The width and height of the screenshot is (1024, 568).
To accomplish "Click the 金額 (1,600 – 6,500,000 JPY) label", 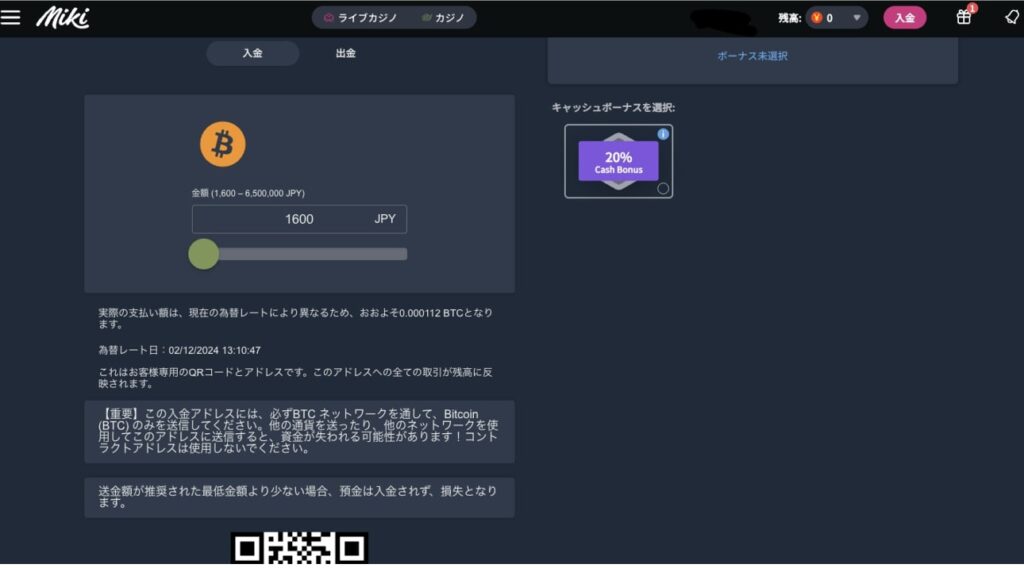I will click(248, 193).
